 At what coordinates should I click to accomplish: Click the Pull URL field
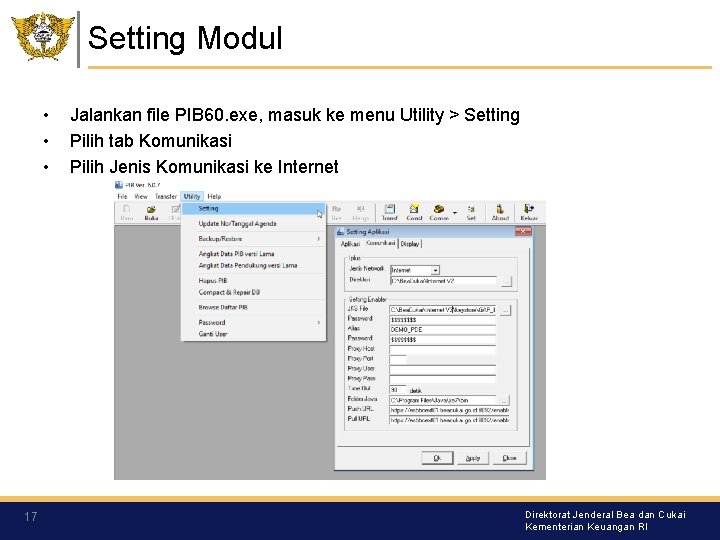[x=450, y=420]
